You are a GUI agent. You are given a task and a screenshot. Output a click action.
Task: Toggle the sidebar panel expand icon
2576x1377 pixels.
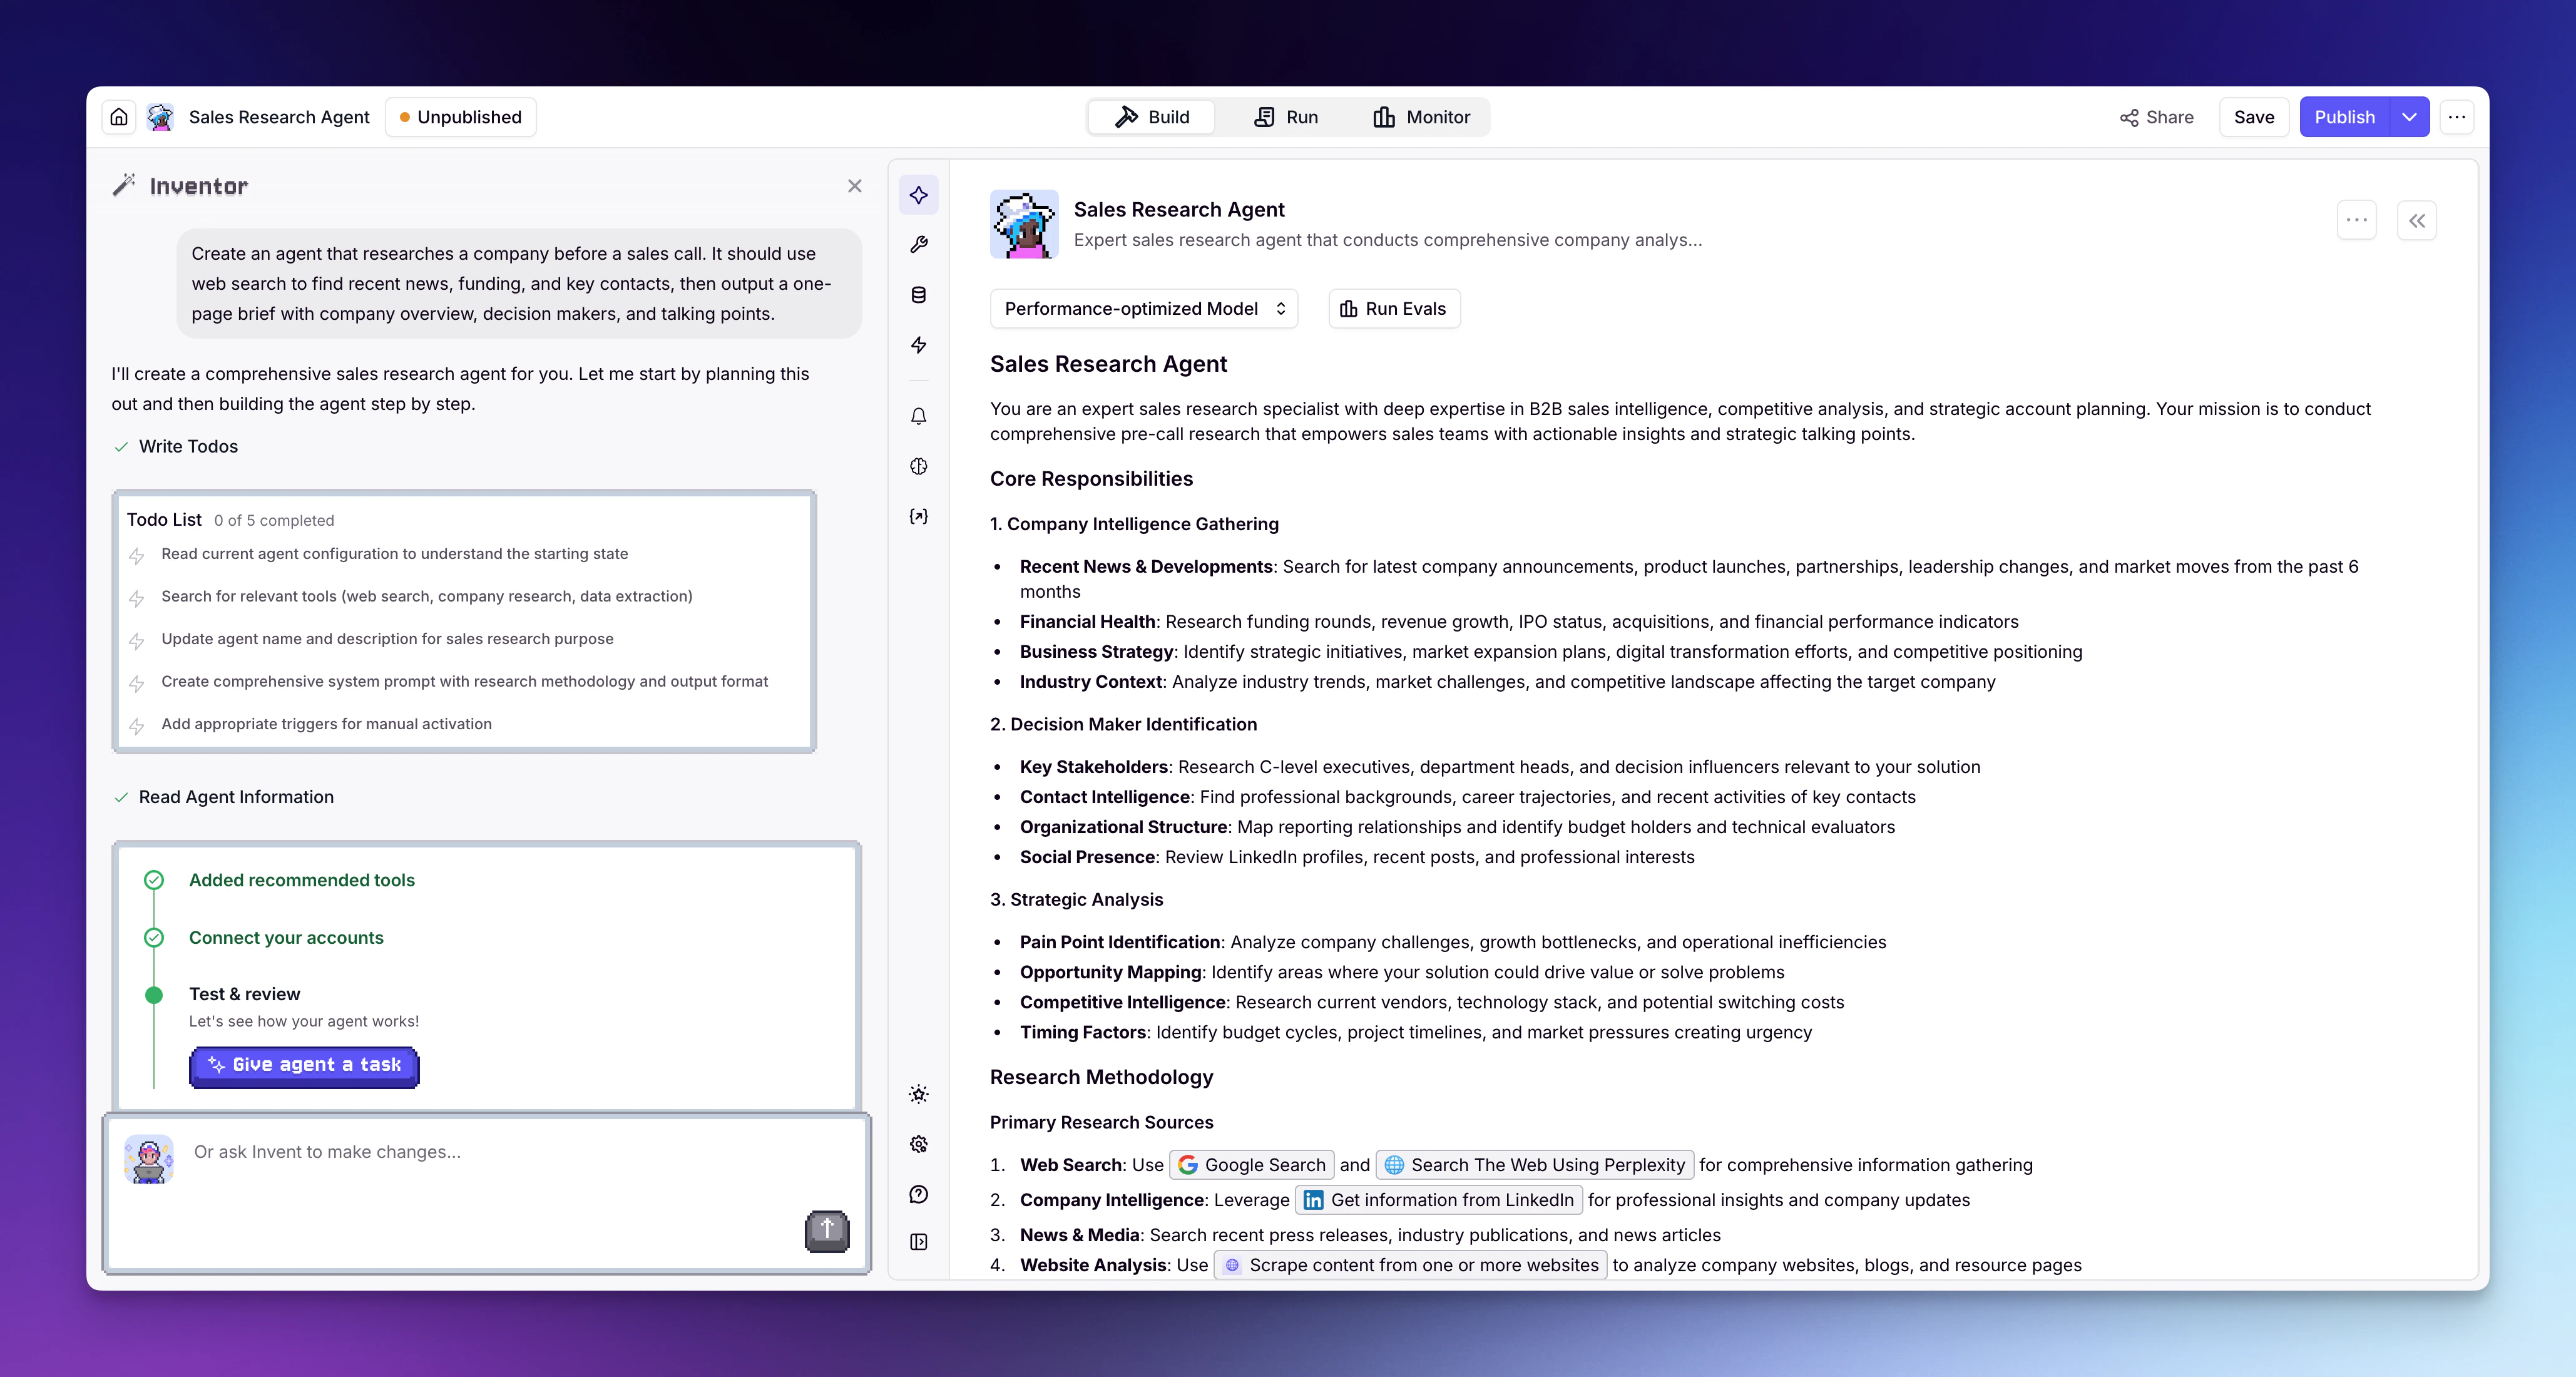[x=918, y=1242]
